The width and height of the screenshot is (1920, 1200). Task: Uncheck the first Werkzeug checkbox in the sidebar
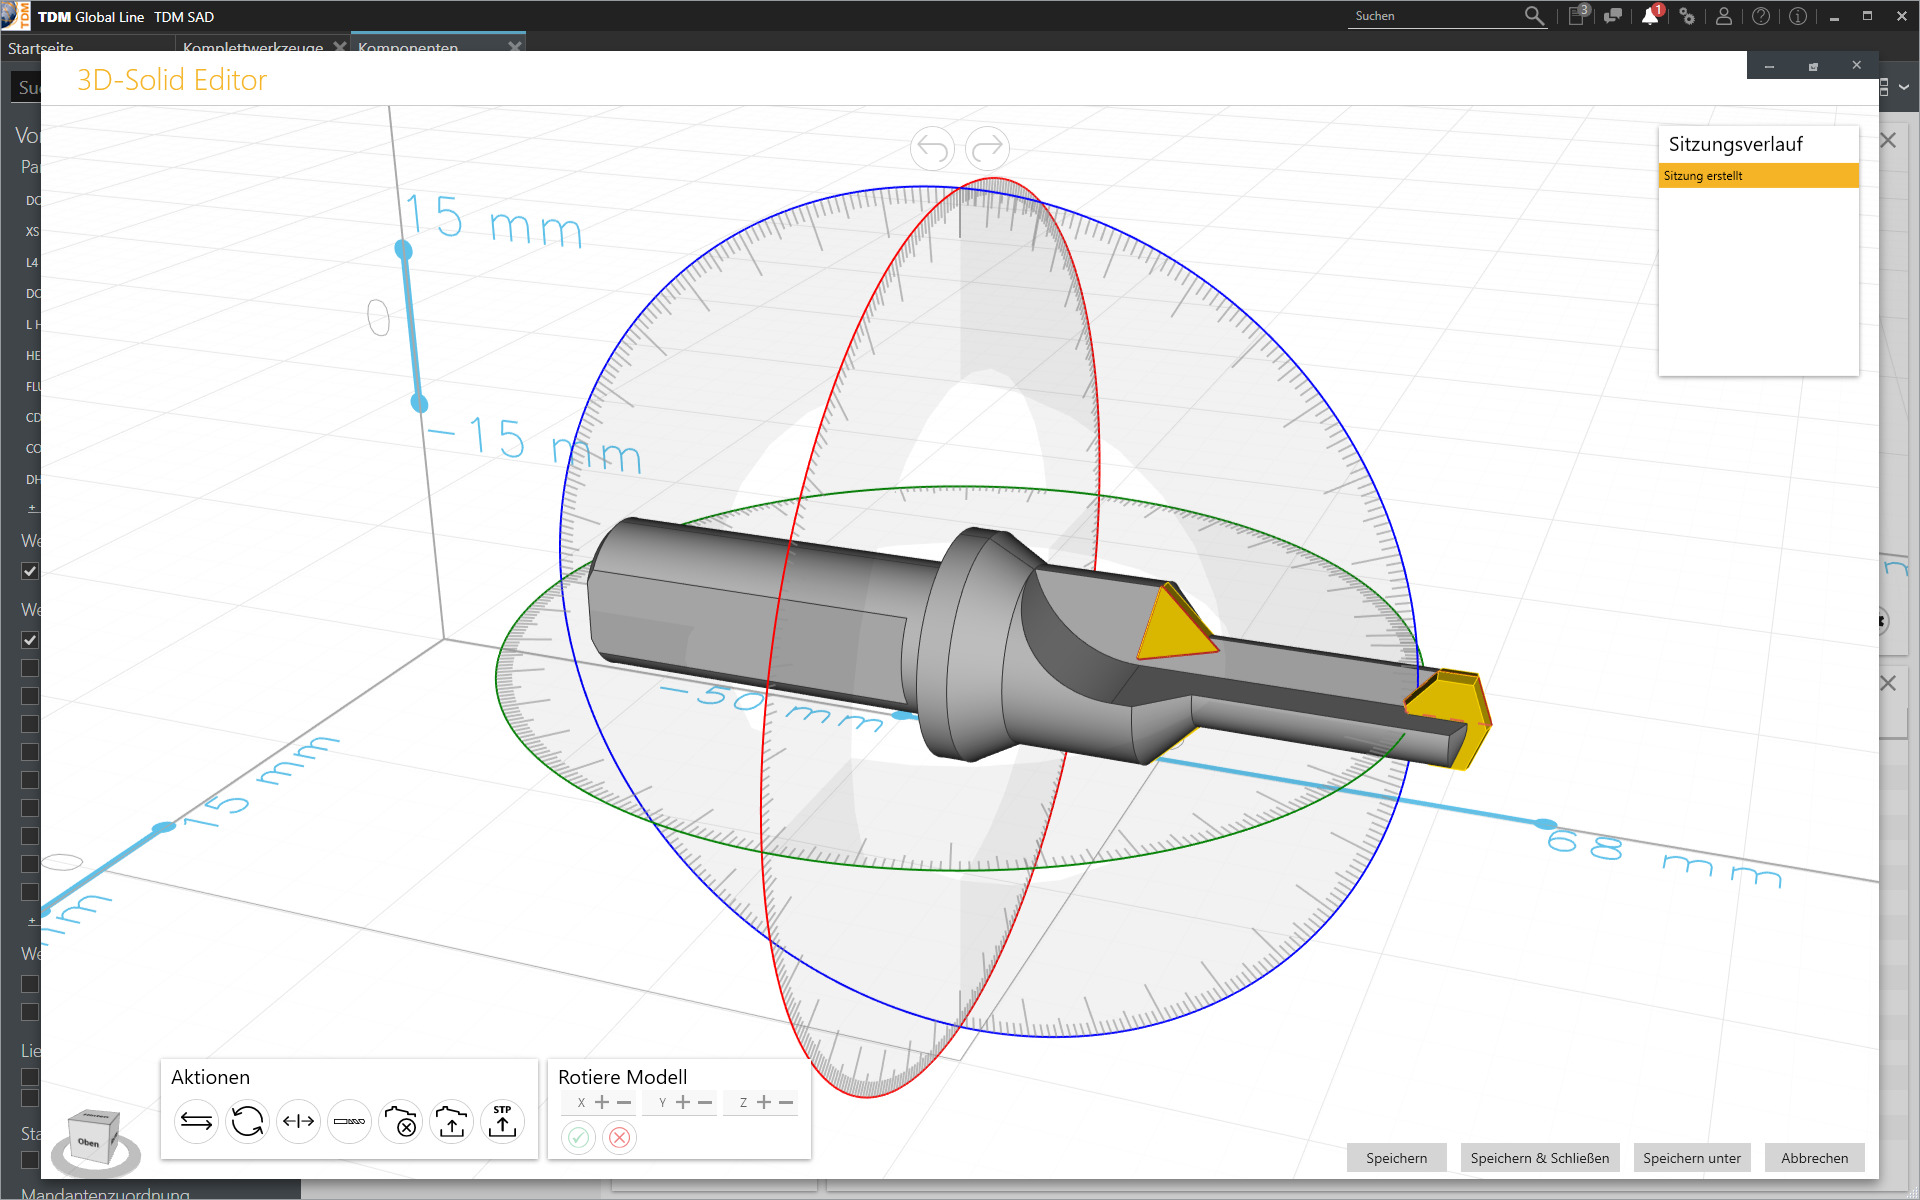pyautogui.click(x=29, y=571)
